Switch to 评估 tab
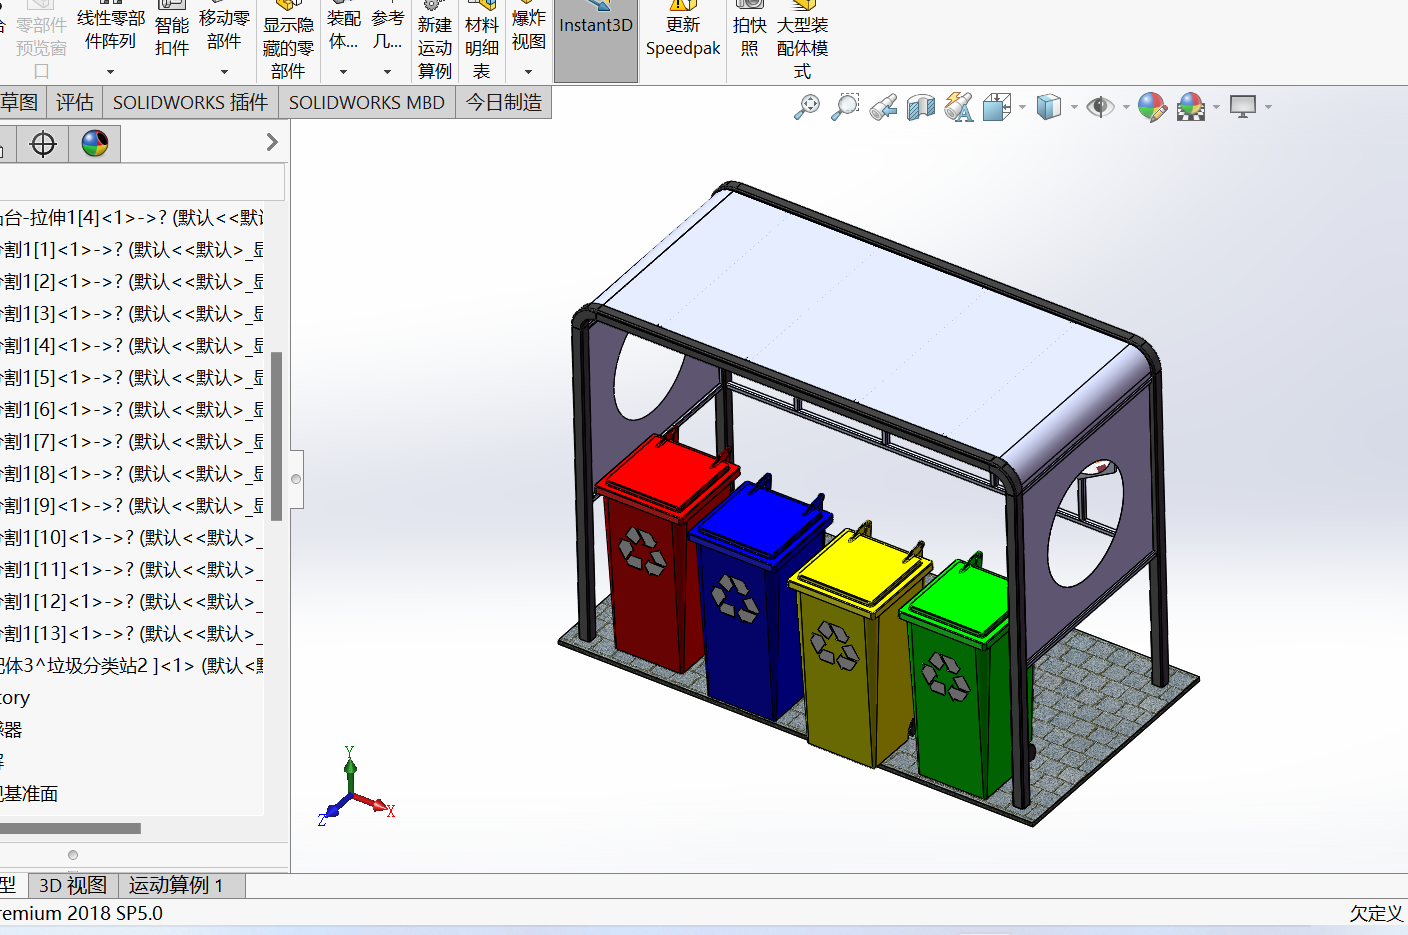This screenshot has height=935, width=1408. click(74, 102)
